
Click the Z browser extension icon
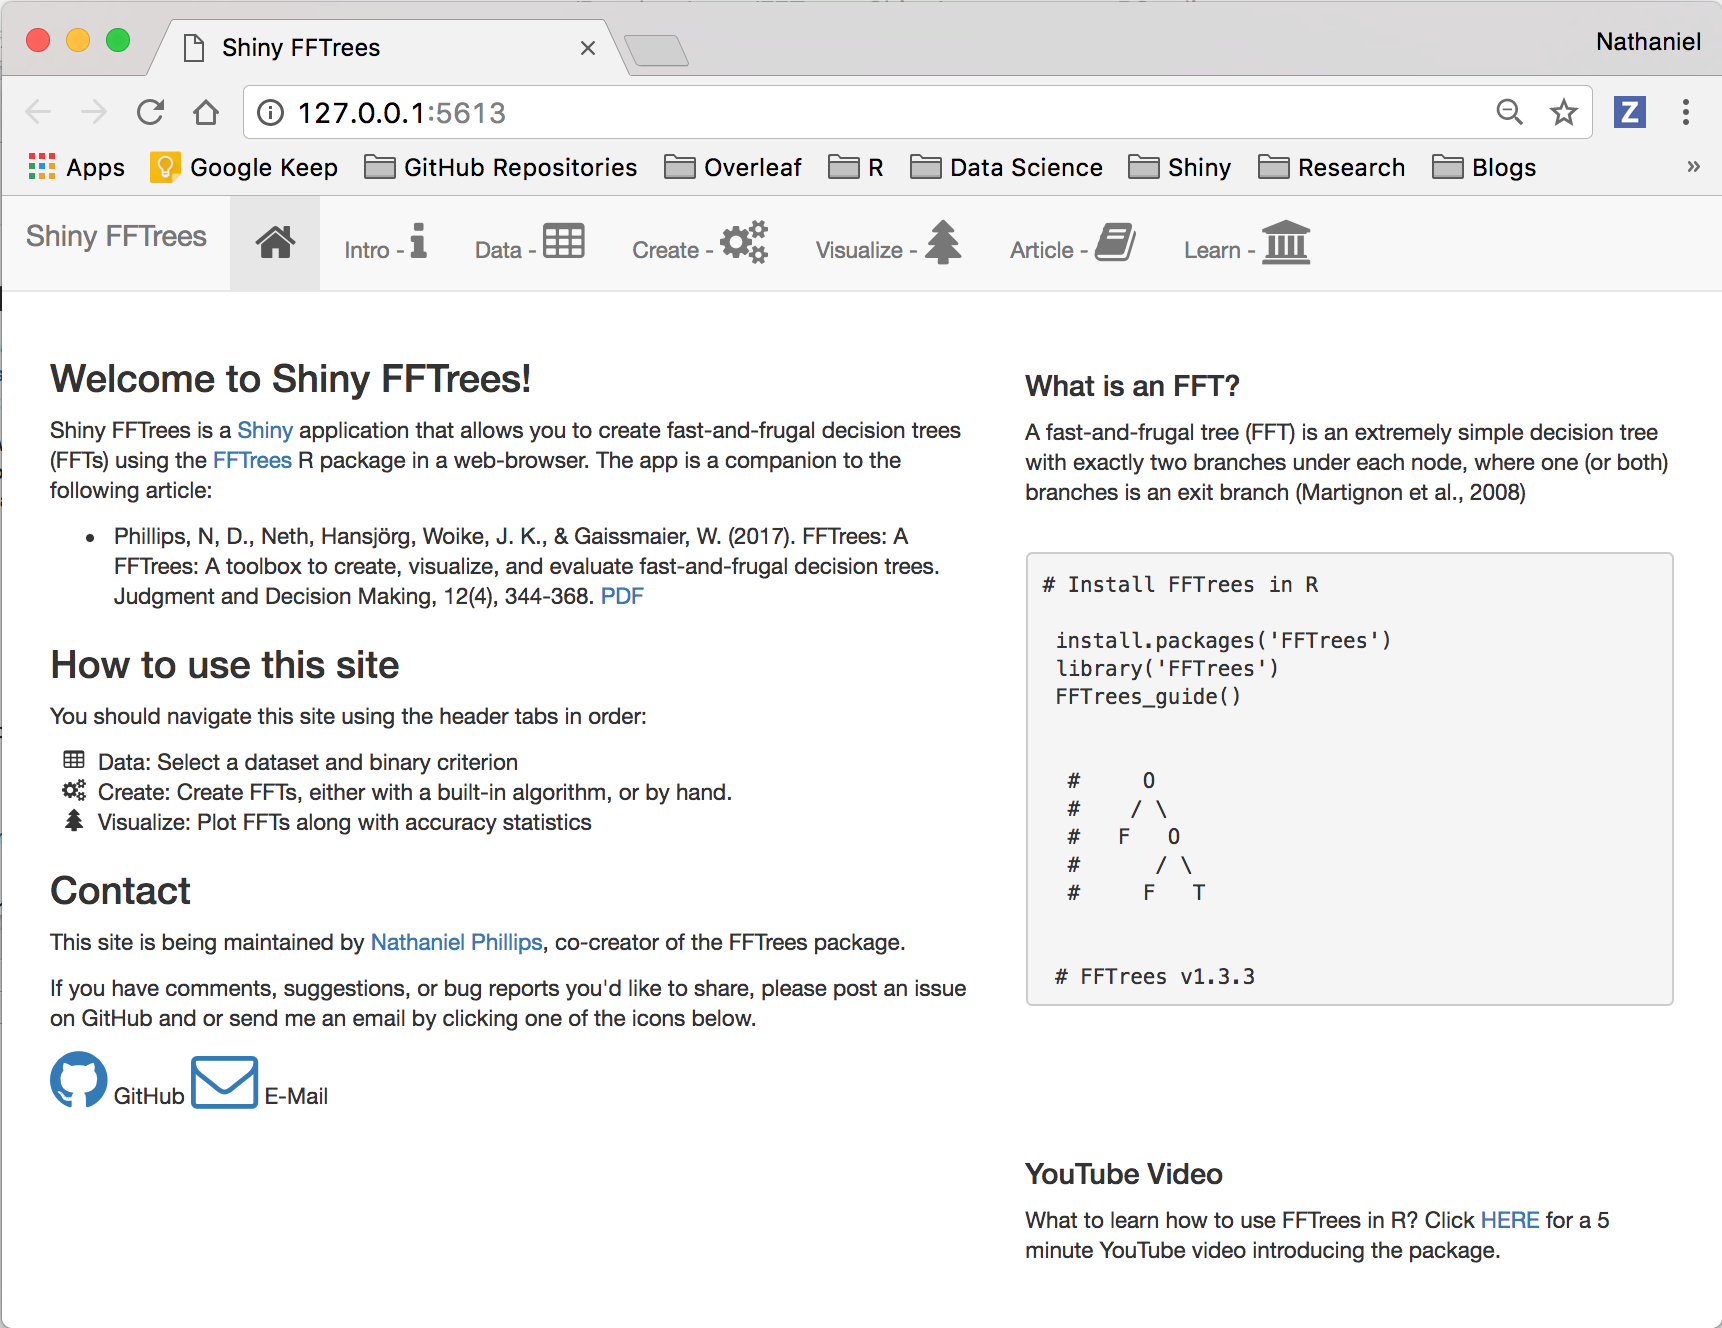pos(1630,112)
